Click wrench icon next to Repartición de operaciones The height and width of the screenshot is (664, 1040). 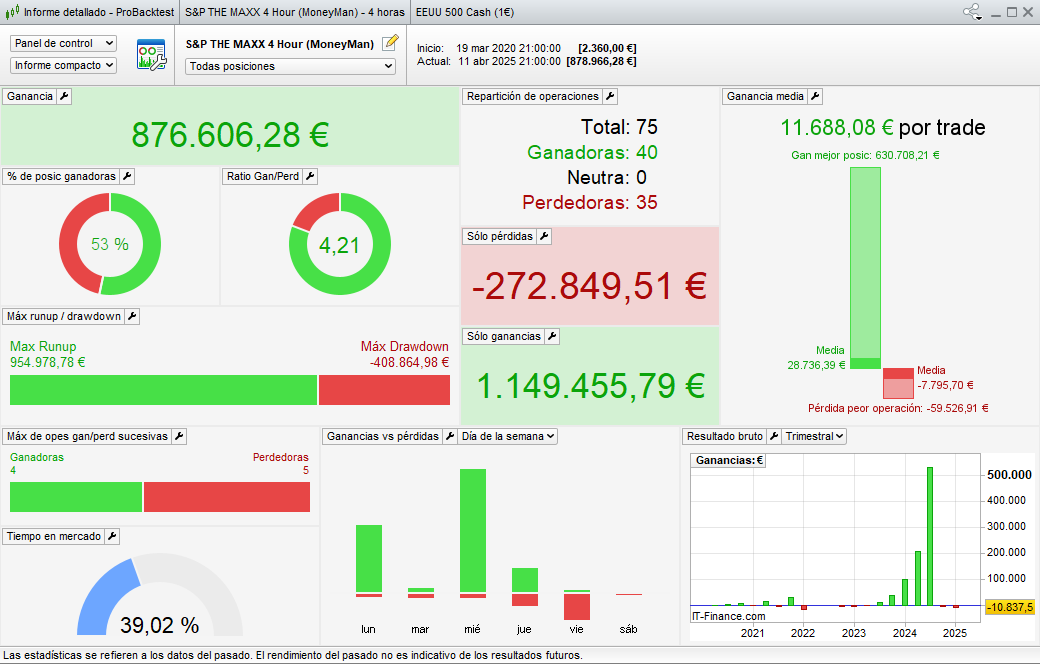click(x=610, y=96)
